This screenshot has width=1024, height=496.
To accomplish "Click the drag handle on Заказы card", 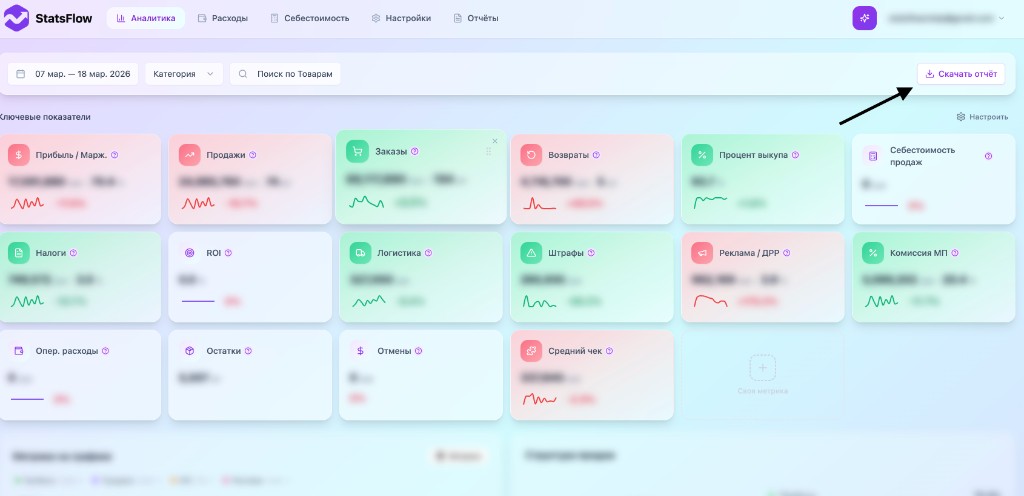I will click(488, 151).
